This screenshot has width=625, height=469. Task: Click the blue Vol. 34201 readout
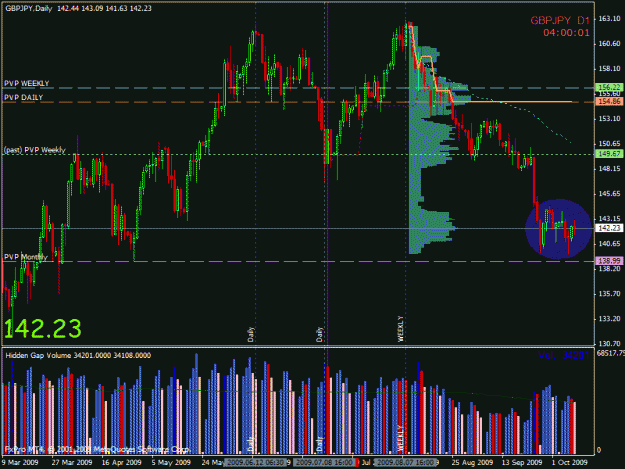(563, 355)
